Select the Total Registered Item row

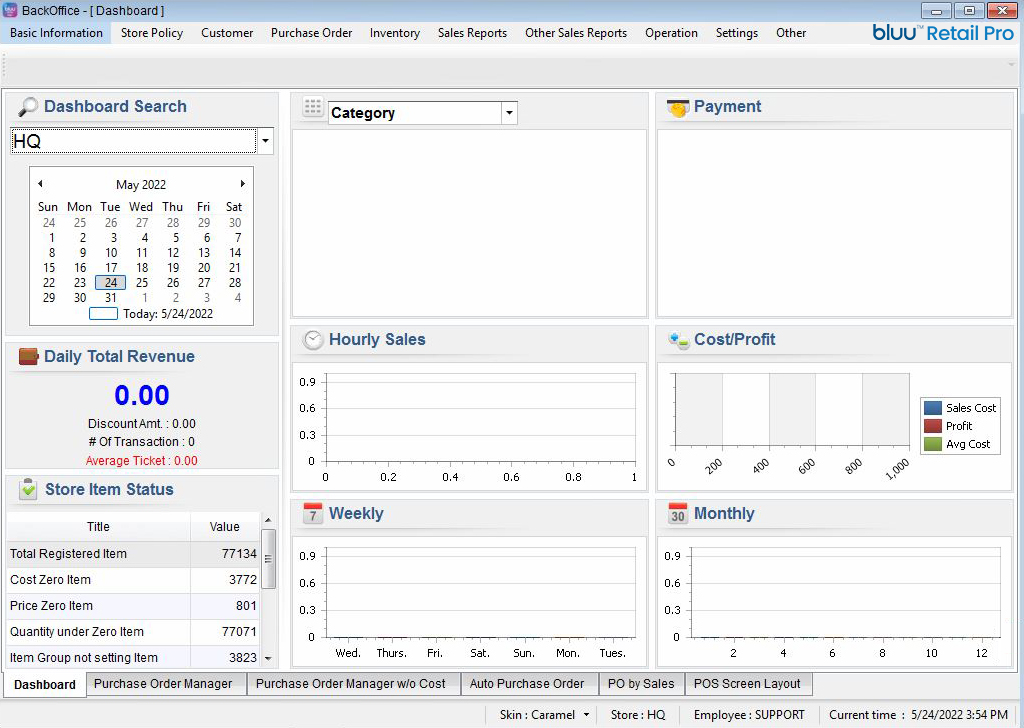pyautogui.click(x=133, y=554)
